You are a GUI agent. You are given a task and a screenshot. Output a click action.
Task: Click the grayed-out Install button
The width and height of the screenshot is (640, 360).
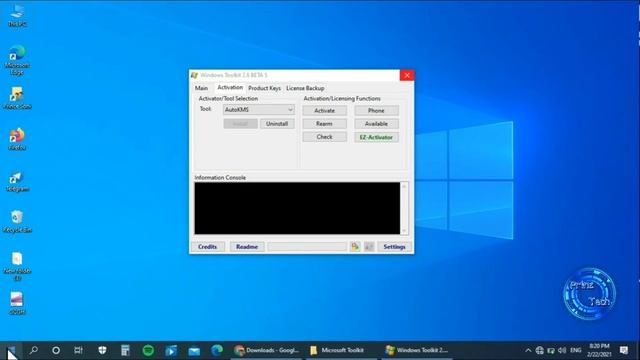[x=240, y=124]
